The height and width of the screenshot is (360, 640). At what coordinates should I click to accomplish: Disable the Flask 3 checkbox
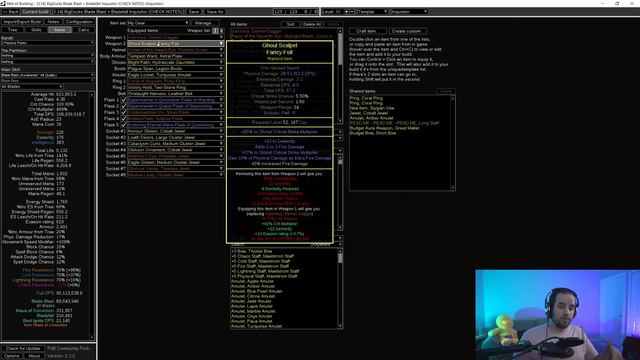[x=123, y=112]
